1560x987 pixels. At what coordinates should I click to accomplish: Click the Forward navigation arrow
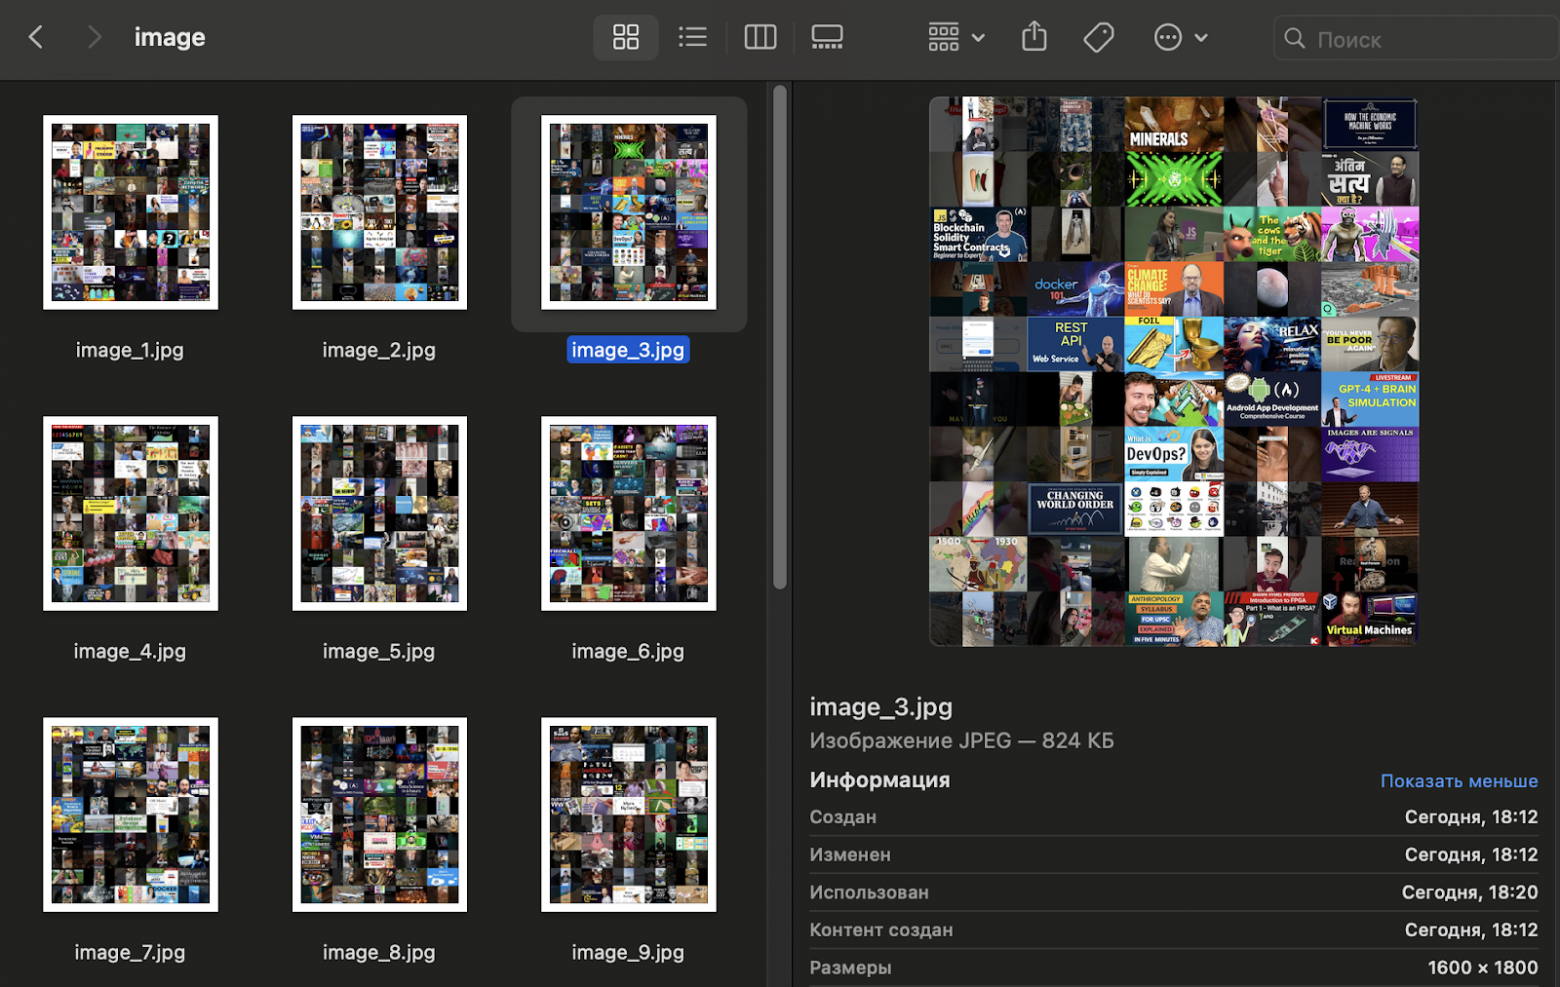point(94,38)
